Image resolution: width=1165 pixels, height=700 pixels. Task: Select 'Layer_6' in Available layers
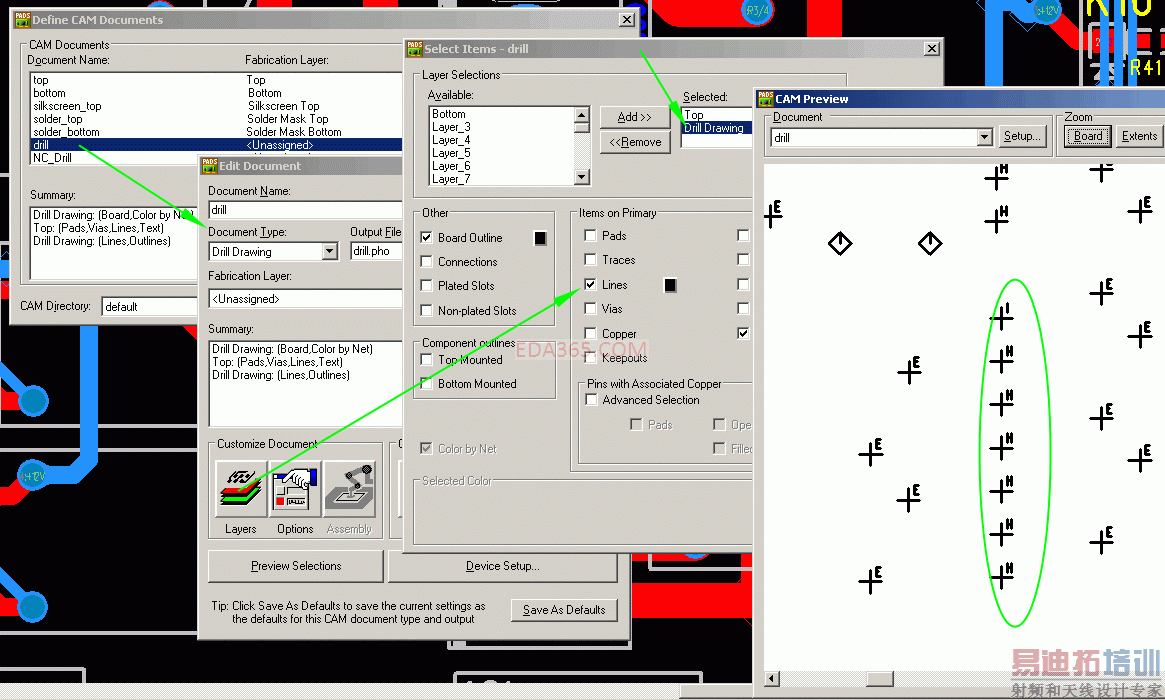click(x=502, y=166)
